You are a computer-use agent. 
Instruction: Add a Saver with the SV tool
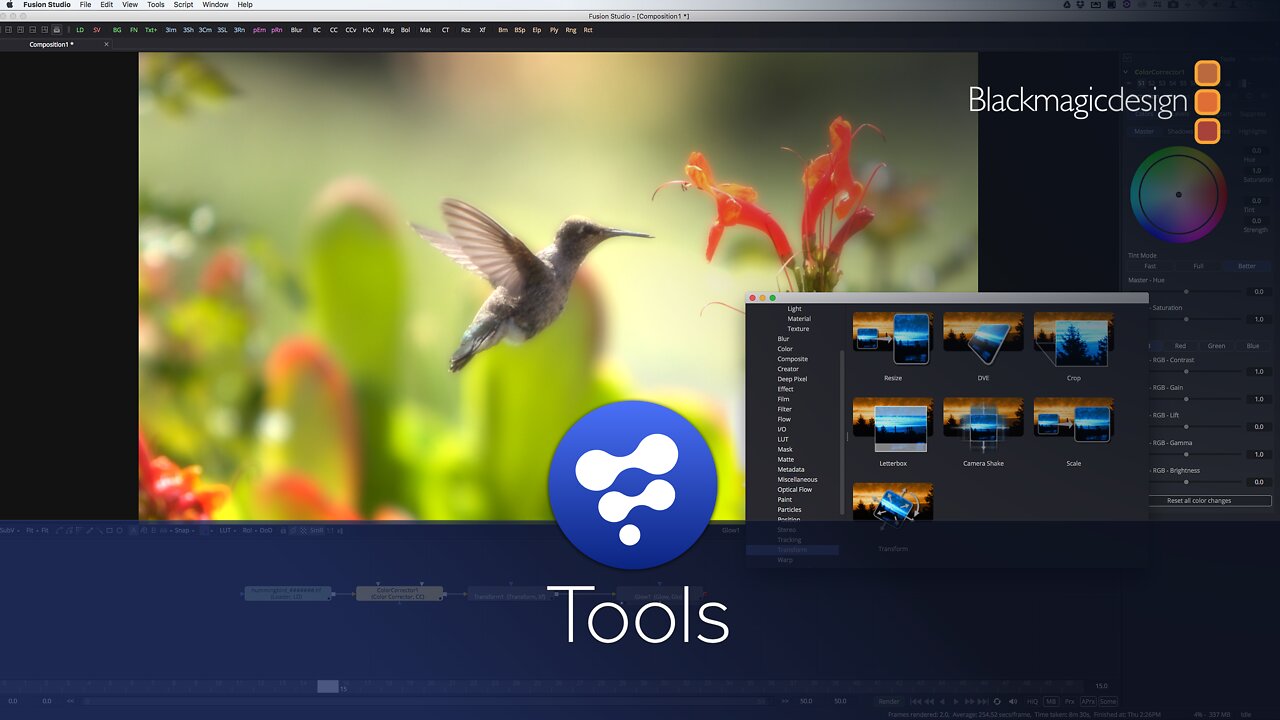[x=97, y=30]
